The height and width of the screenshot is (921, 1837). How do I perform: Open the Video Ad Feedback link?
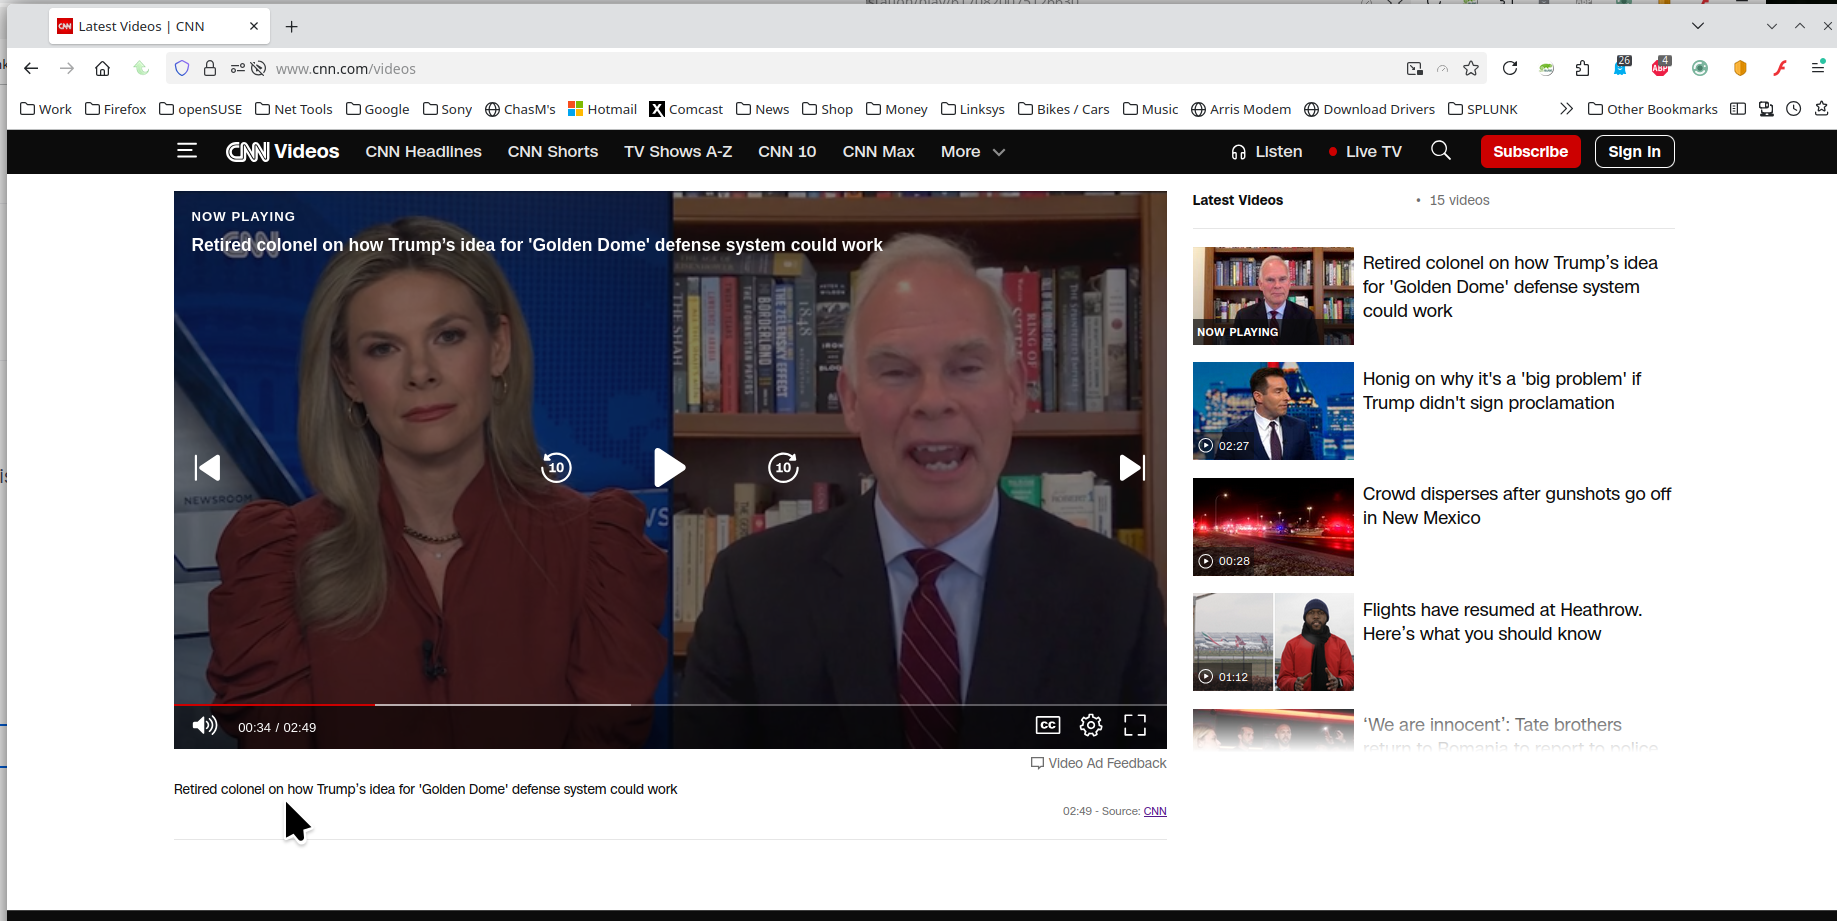[x=1099, y=763]
